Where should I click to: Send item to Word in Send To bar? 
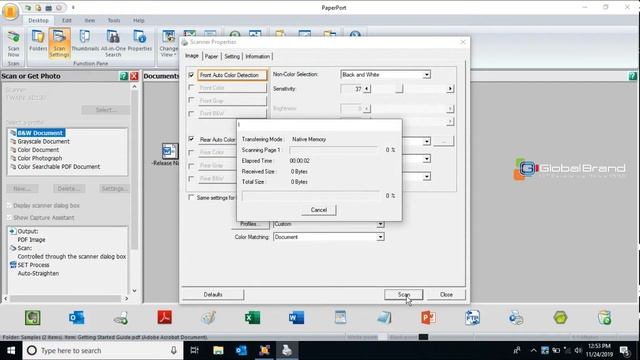(x=296, y=318)
